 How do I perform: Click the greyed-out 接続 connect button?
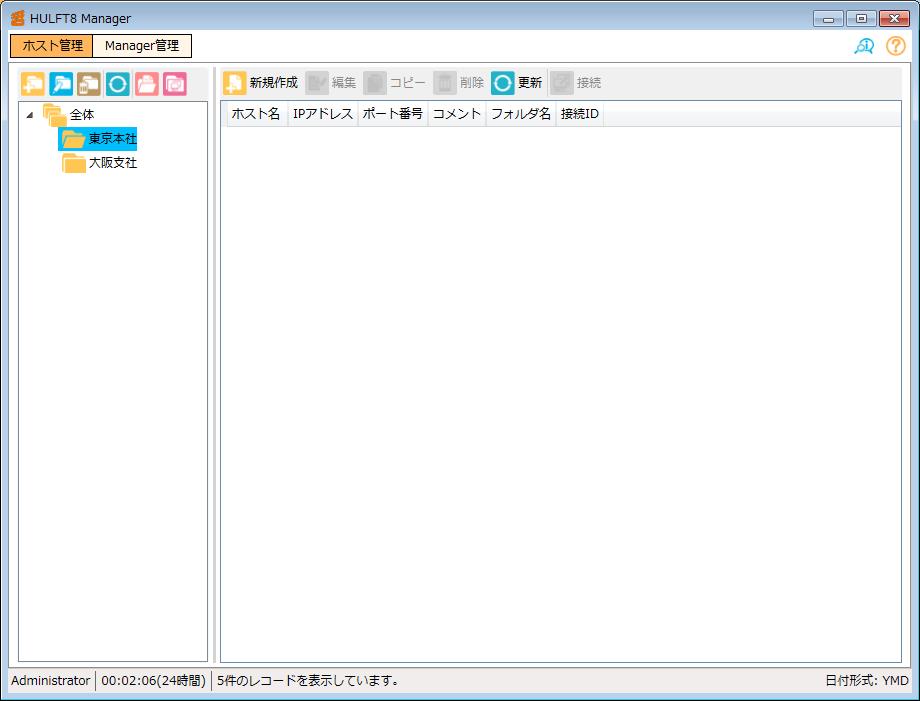tap(576, 83)
